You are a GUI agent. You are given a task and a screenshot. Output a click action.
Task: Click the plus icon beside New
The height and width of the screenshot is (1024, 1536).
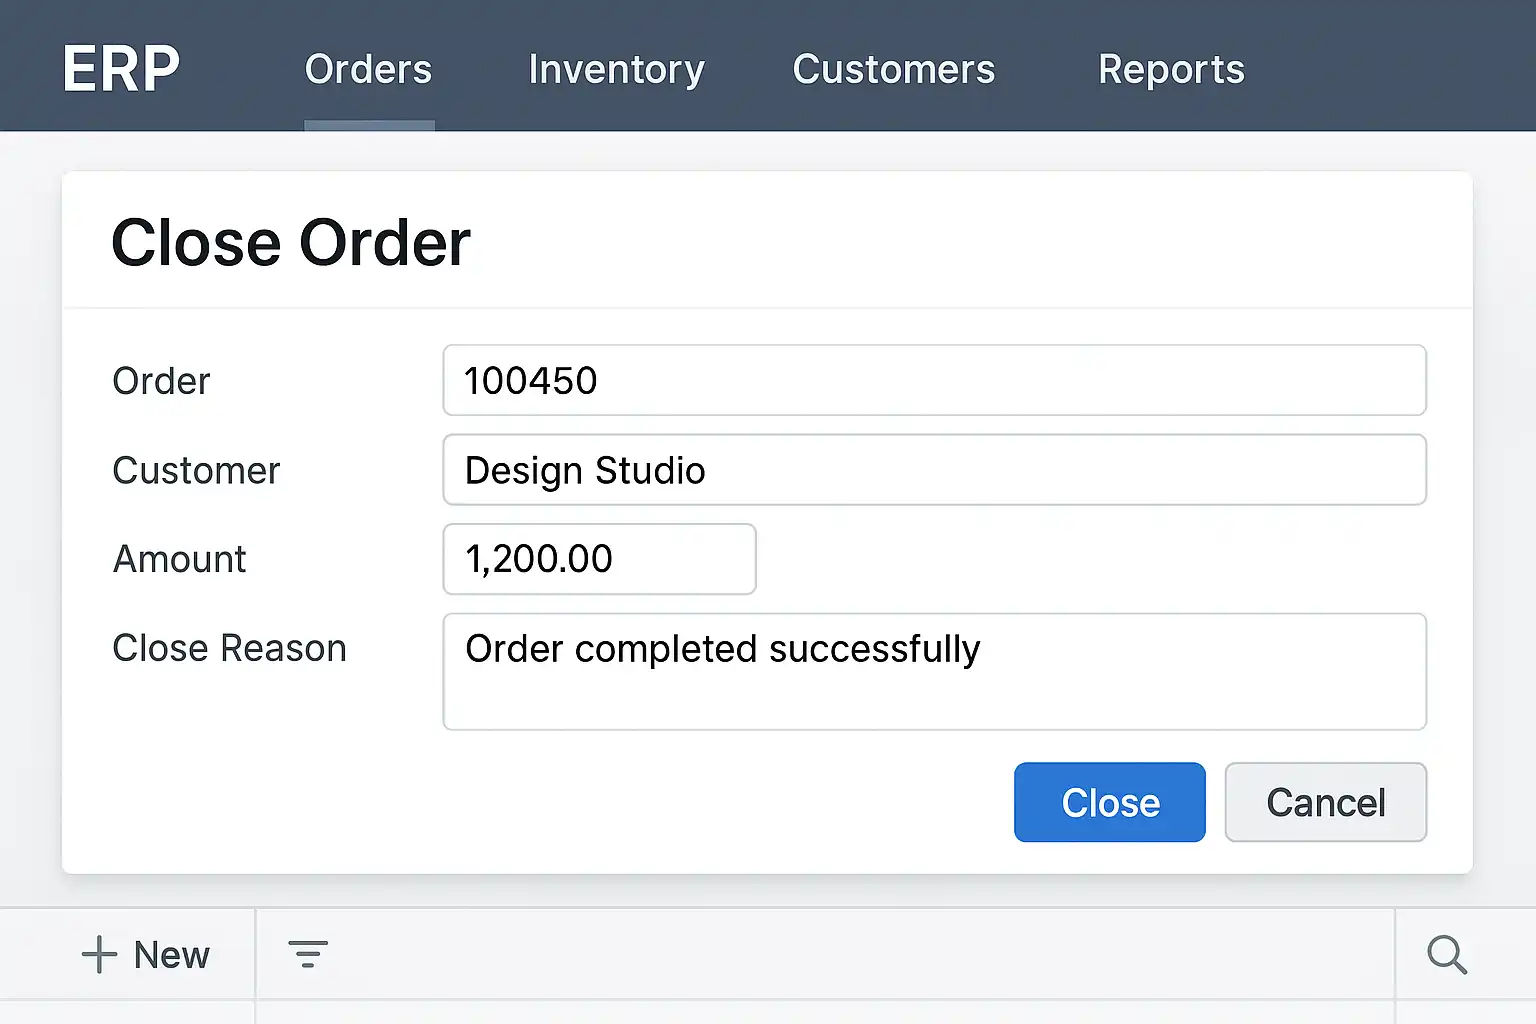click(99, 955)
